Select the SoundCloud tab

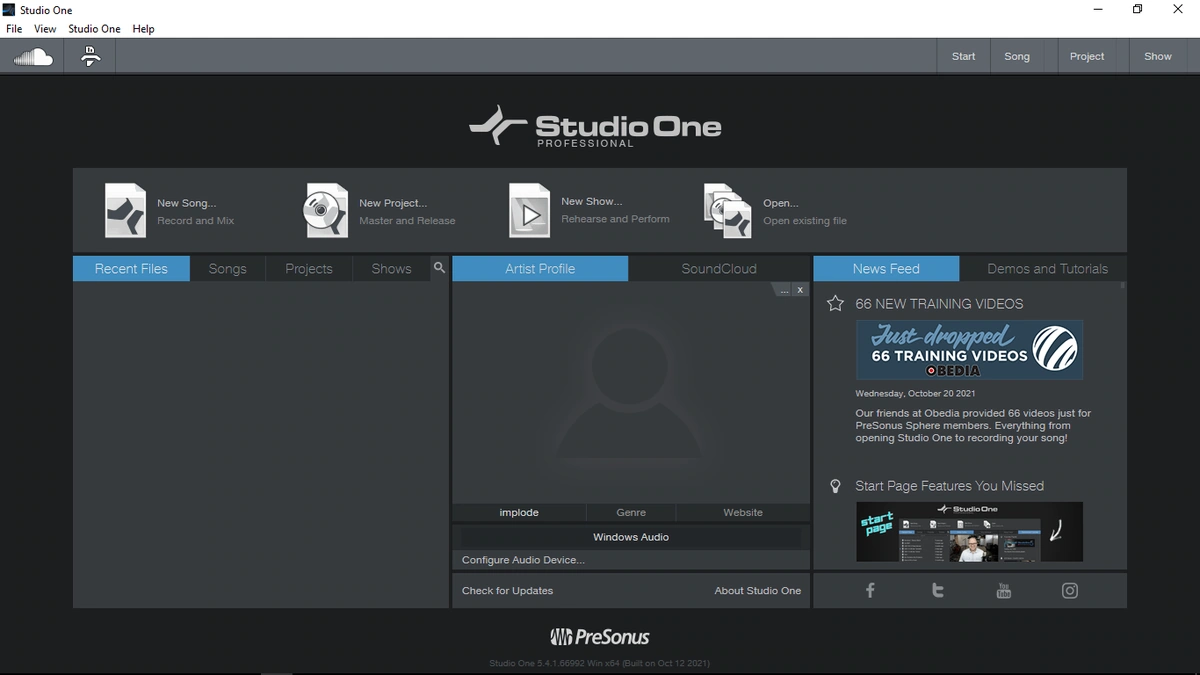pyautogui.click(x=719, y=268)
